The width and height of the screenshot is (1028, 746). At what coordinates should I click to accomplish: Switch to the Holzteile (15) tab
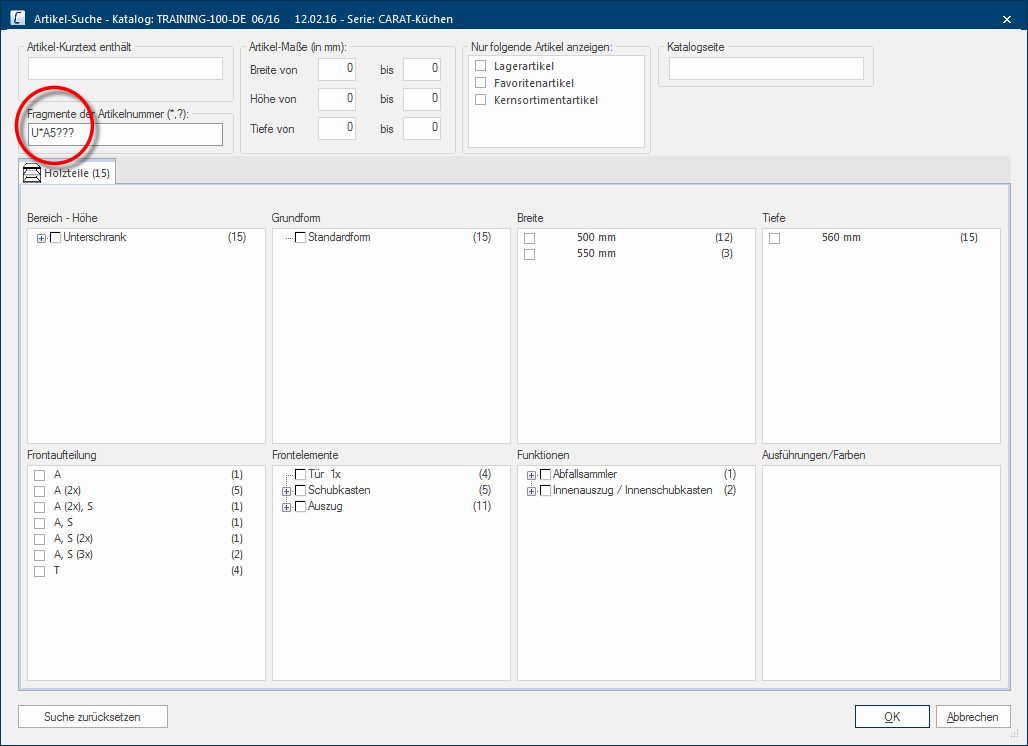pos(68,173)
